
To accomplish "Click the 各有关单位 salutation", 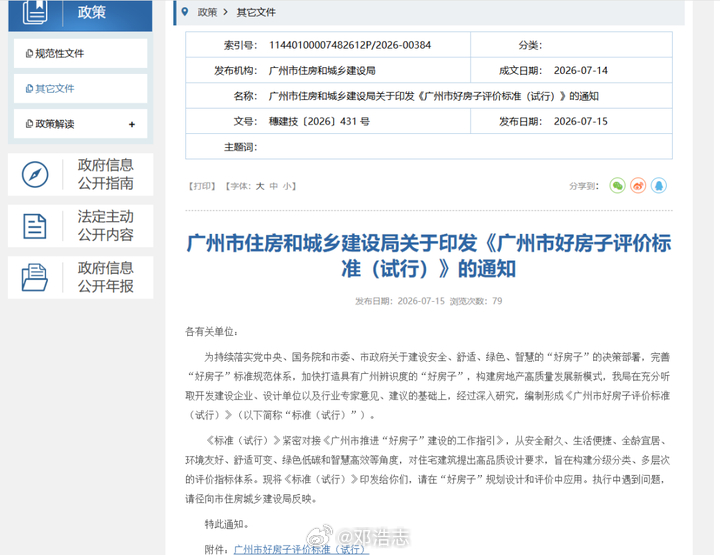I will click(x=212, y=331).
